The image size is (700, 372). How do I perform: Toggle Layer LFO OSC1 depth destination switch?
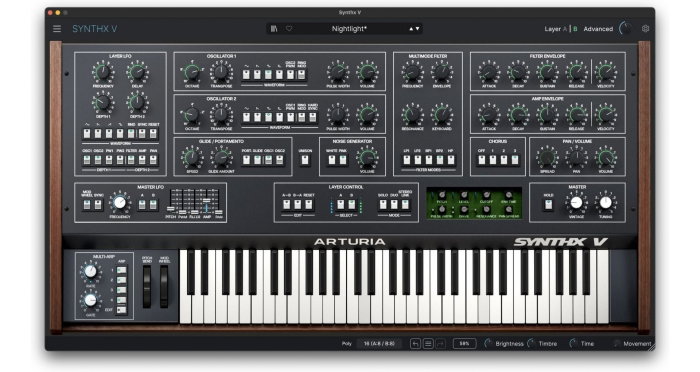(87, 160)
